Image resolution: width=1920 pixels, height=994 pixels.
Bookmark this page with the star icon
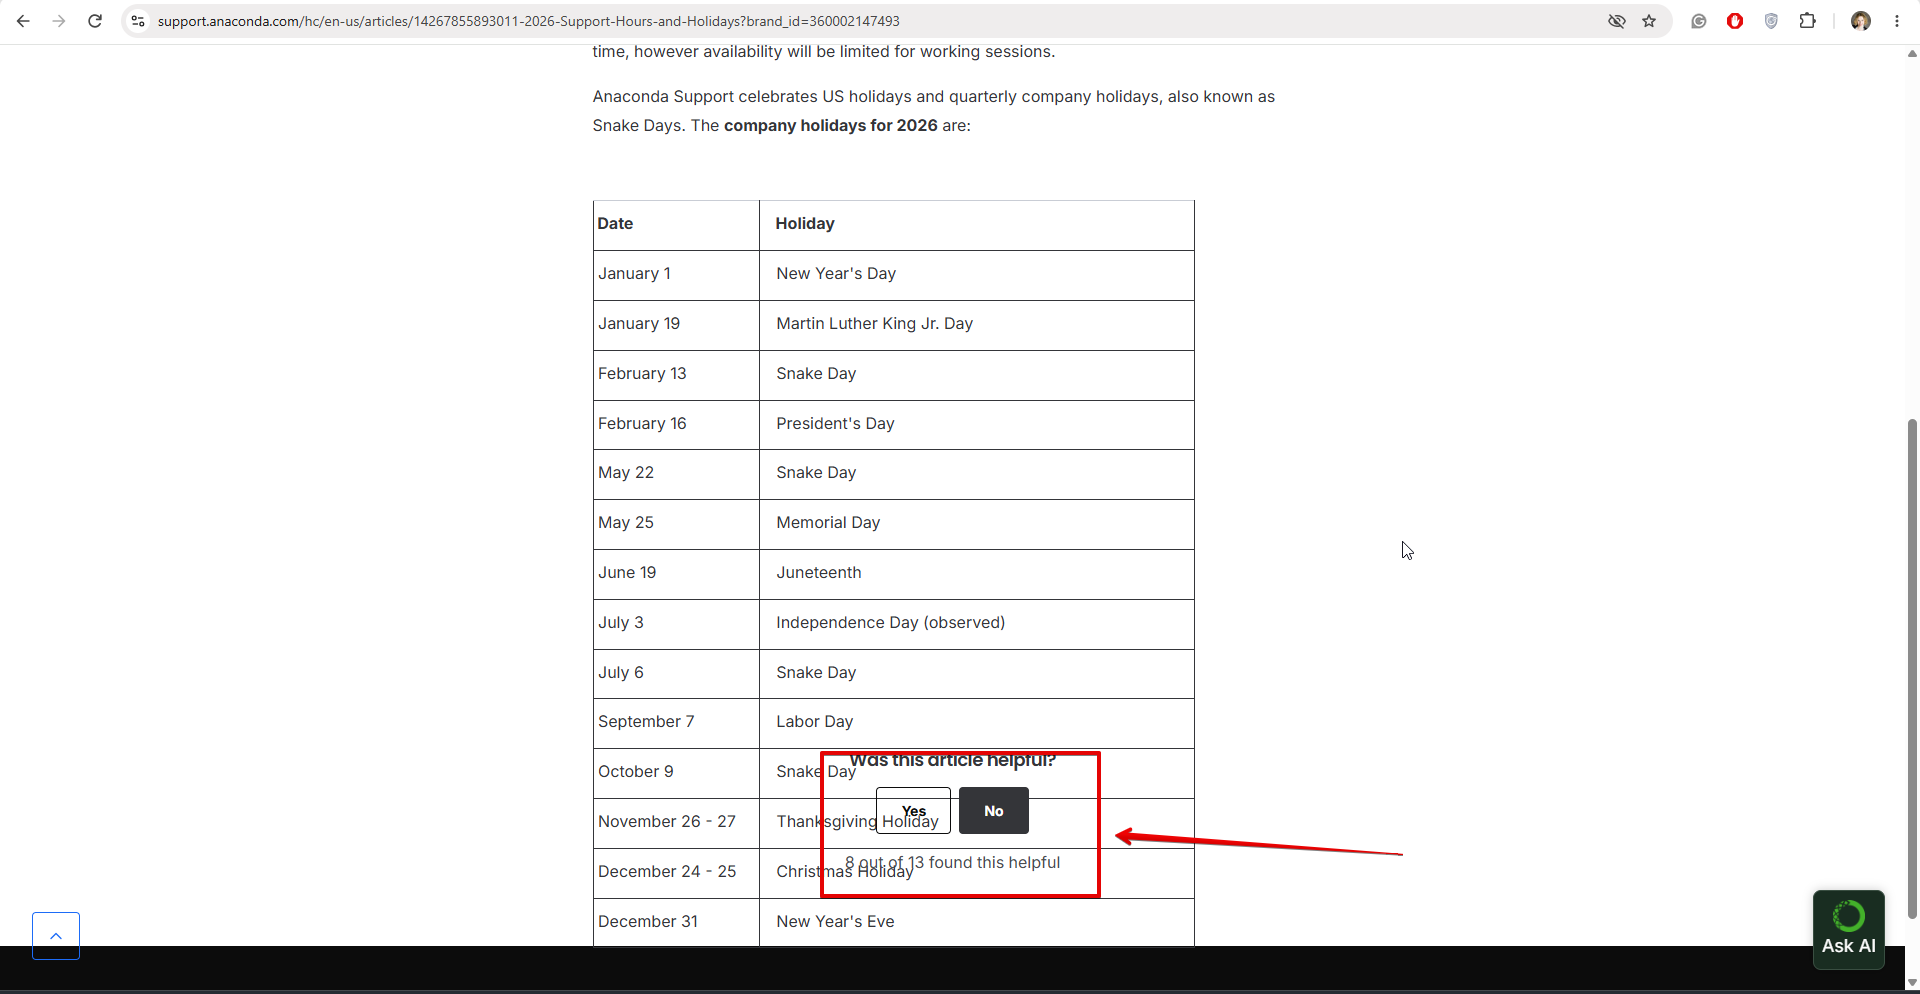click(1649, 21)
